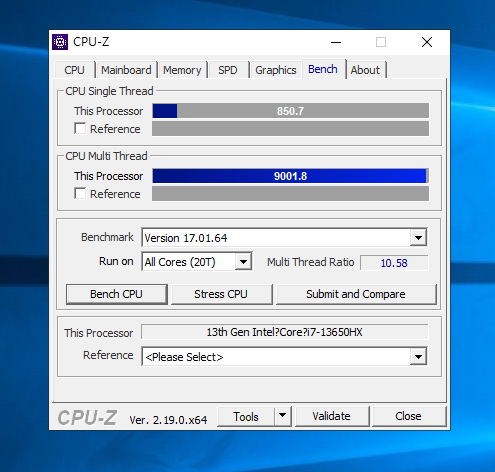Click the Close button at bottom
This screenshot has height=472, width=495.
(409, 416)
